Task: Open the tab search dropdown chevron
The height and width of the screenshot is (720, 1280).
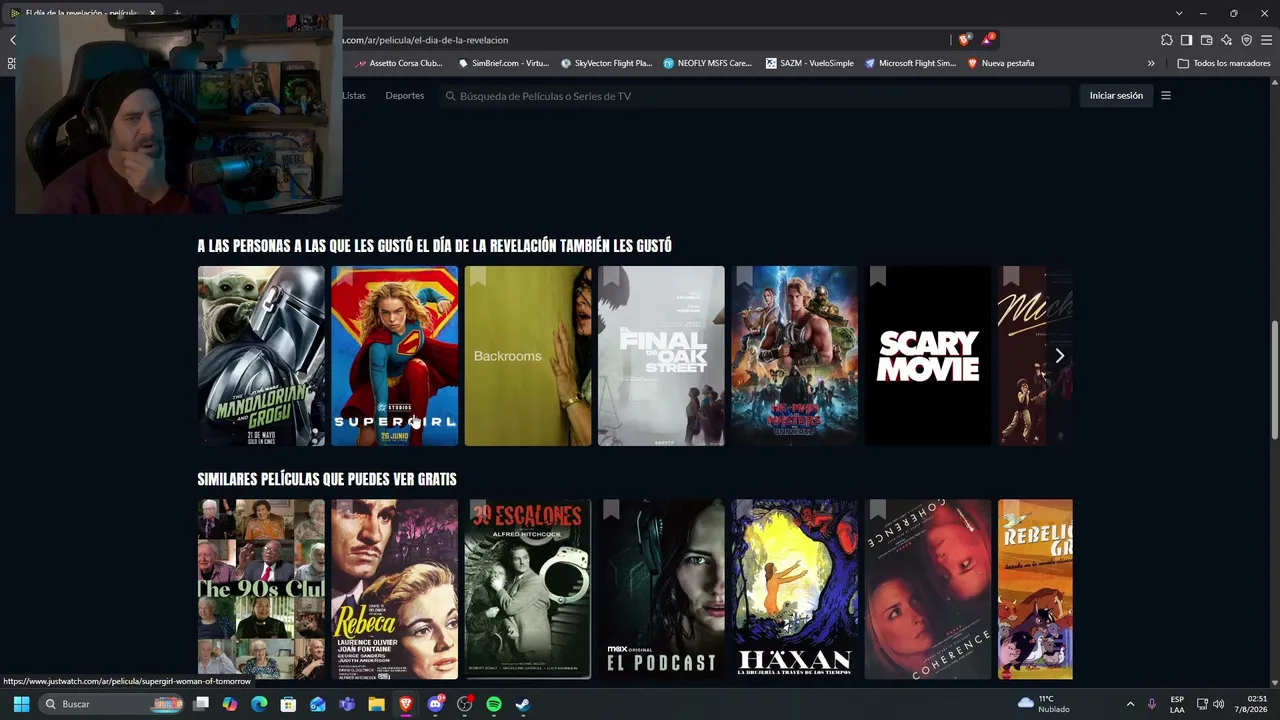Action: coord(1179,13)
